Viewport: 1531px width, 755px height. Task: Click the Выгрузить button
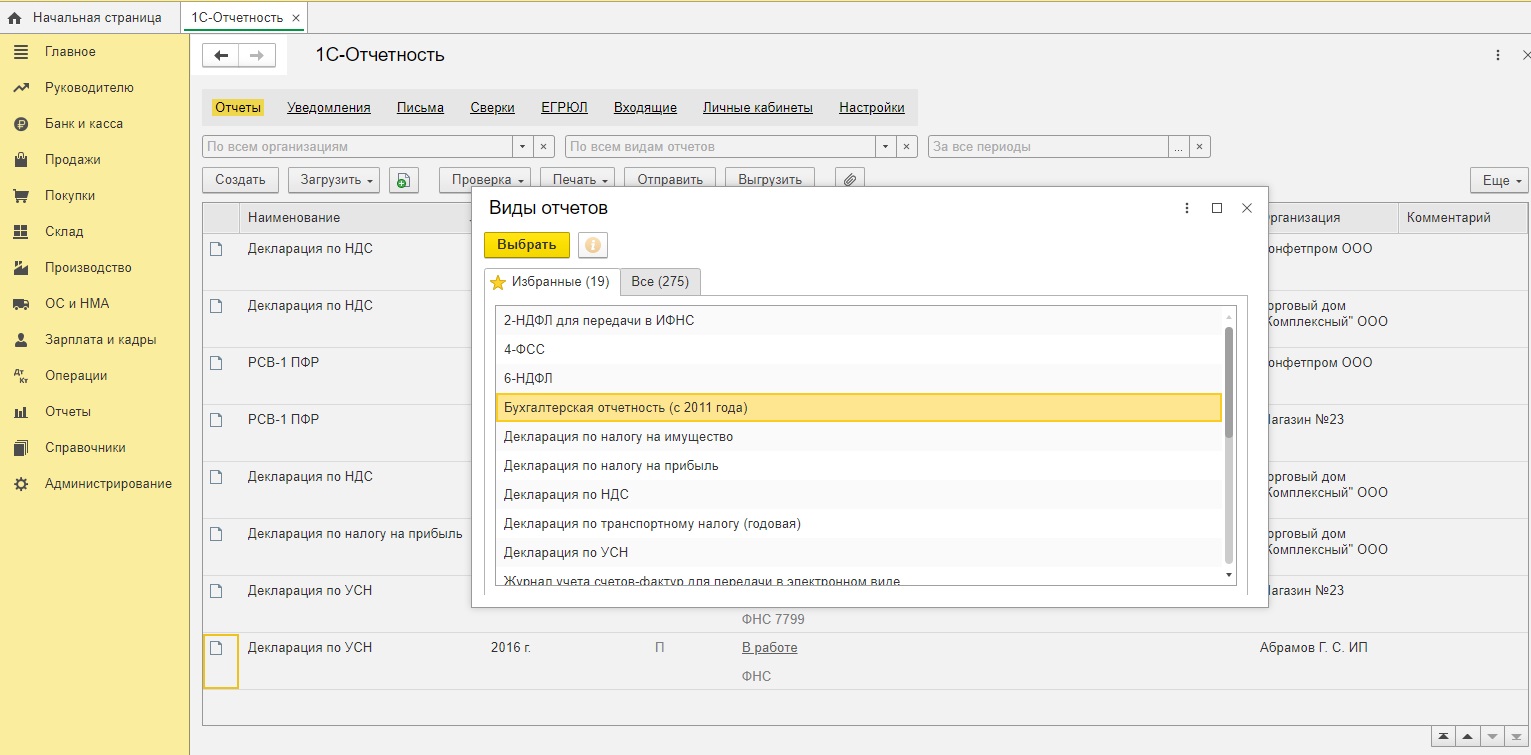(x=770, y=180)
